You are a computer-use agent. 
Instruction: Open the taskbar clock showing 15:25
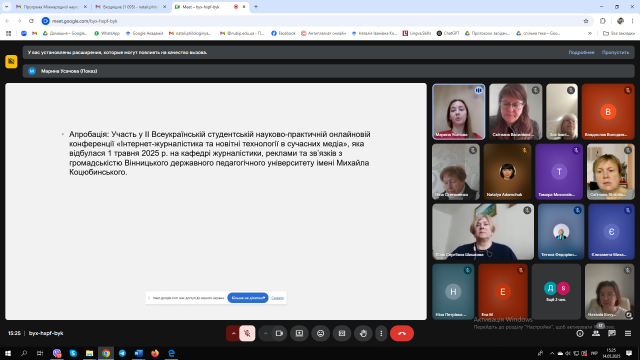coord(611,353)
